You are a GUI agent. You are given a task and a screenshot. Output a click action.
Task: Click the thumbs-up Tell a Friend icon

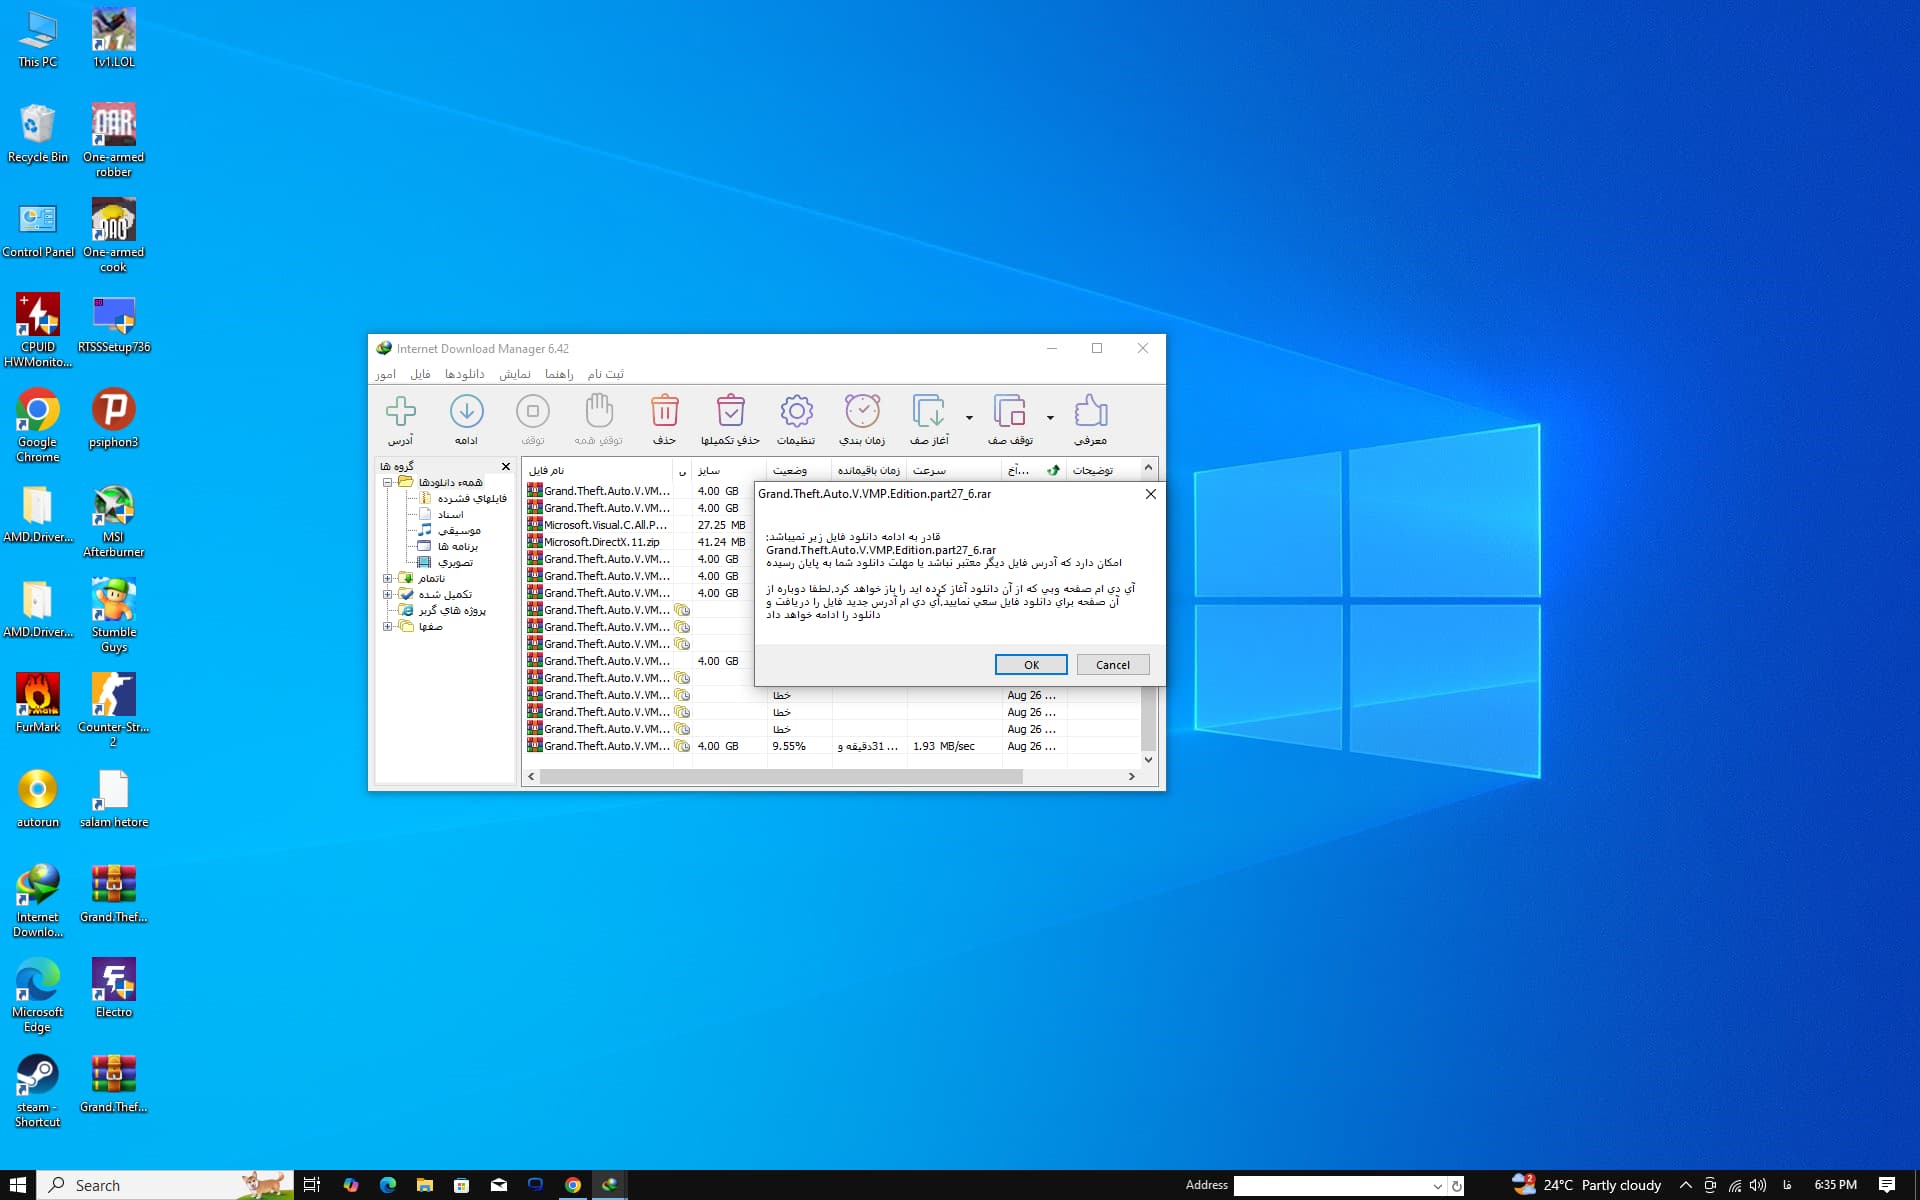(1090, 412)
